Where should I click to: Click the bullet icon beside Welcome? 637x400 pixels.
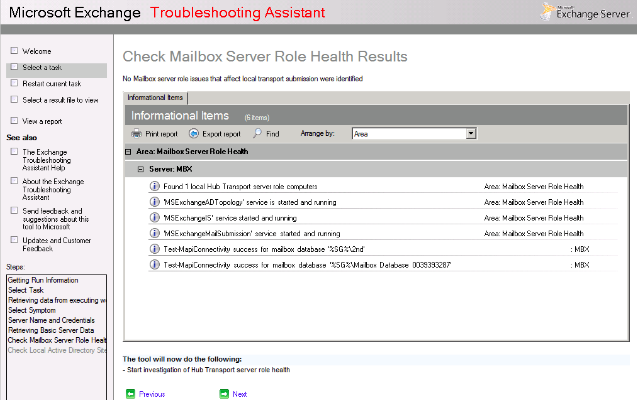tap(14, 51)
